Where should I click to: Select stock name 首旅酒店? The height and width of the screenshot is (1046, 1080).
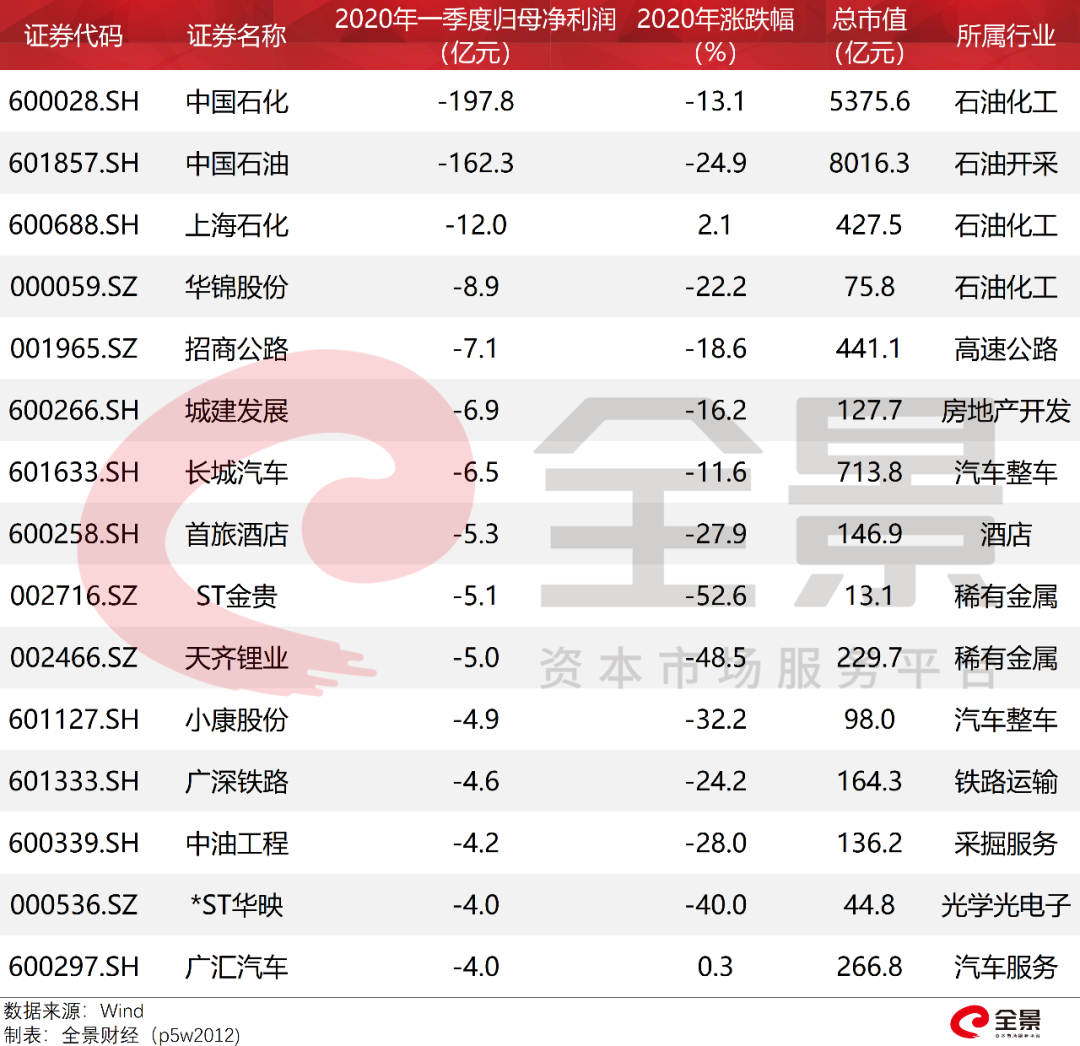coord(236,534)
